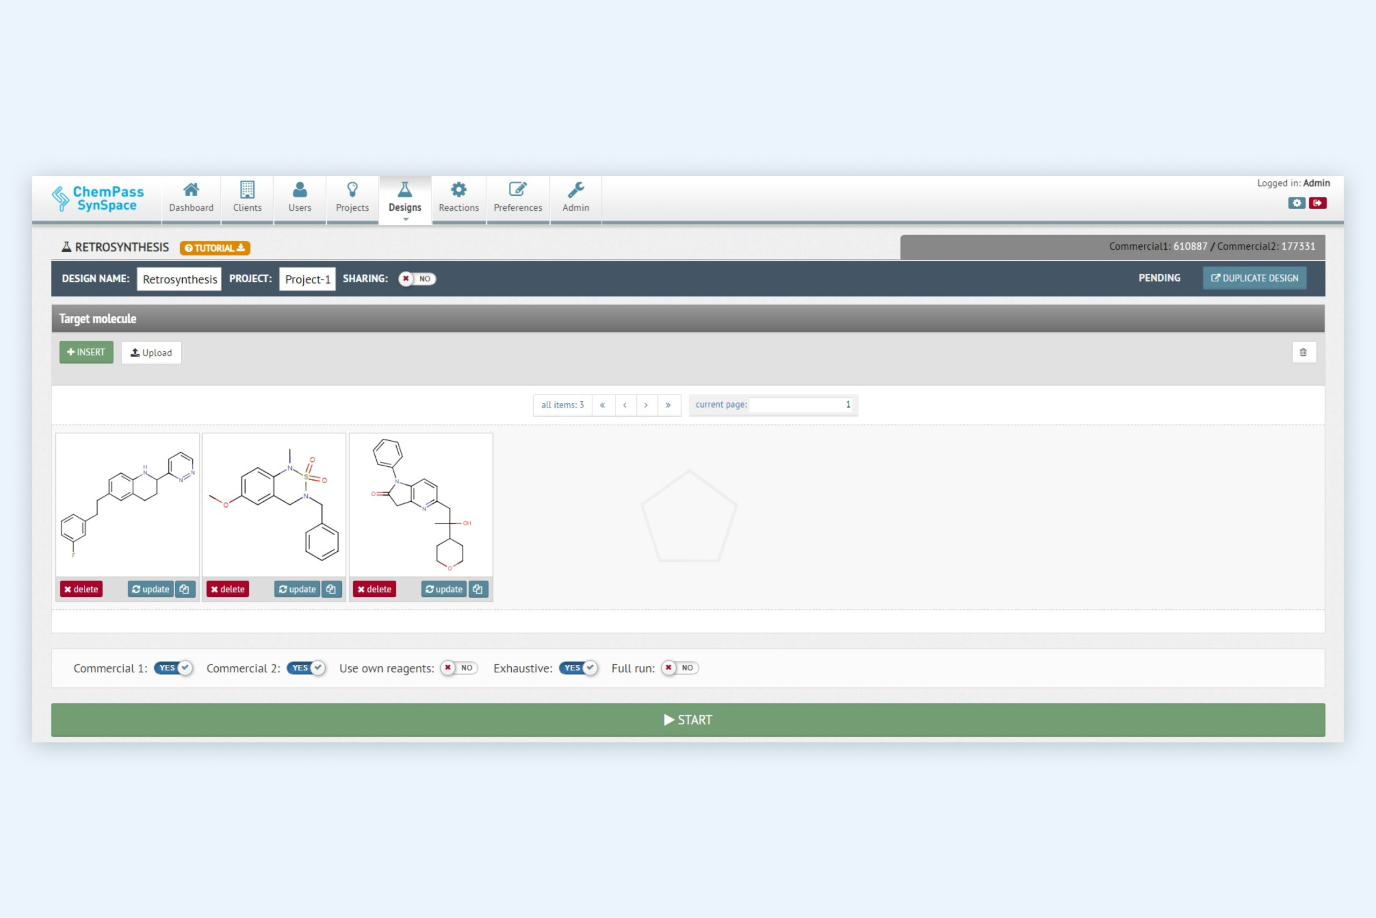Go to next page of molecules
This screenshot has height=918, width=1376.
coord(647,405)
